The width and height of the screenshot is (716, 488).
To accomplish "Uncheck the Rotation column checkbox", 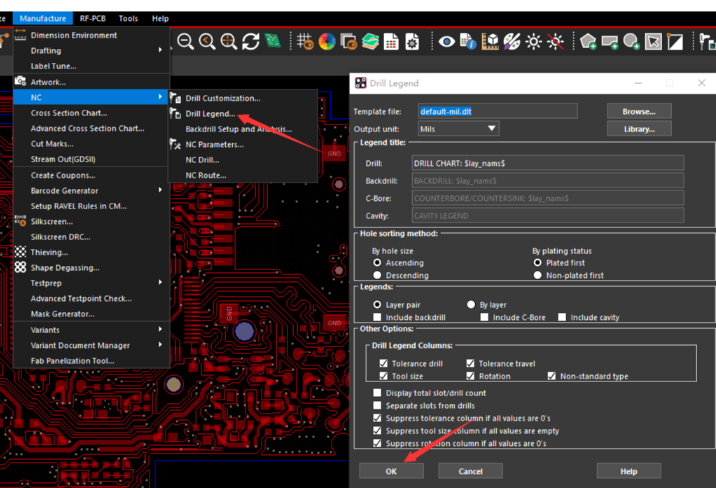I will (x=470, y=376).
